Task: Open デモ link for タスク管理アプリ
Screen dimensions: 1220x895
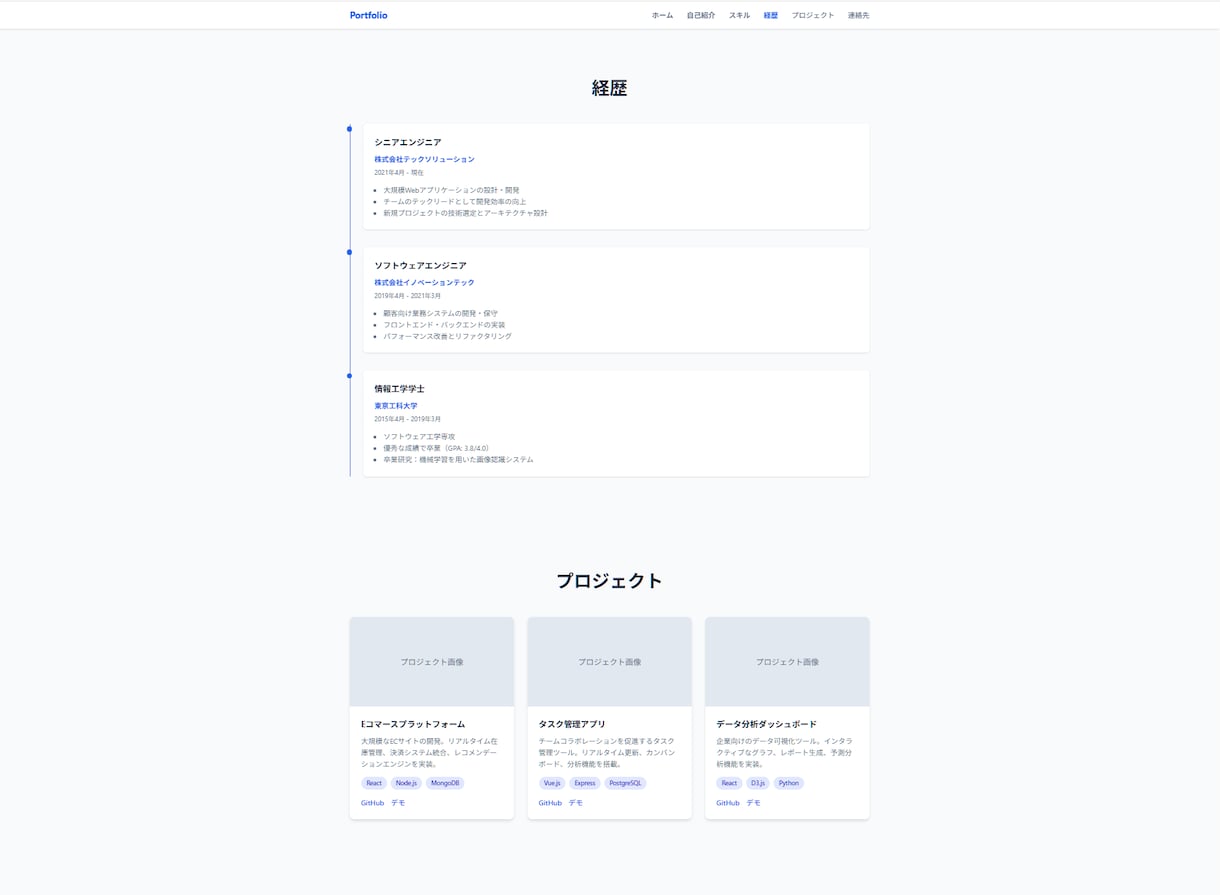Action: pyautogui.click(x=576, y=803)
